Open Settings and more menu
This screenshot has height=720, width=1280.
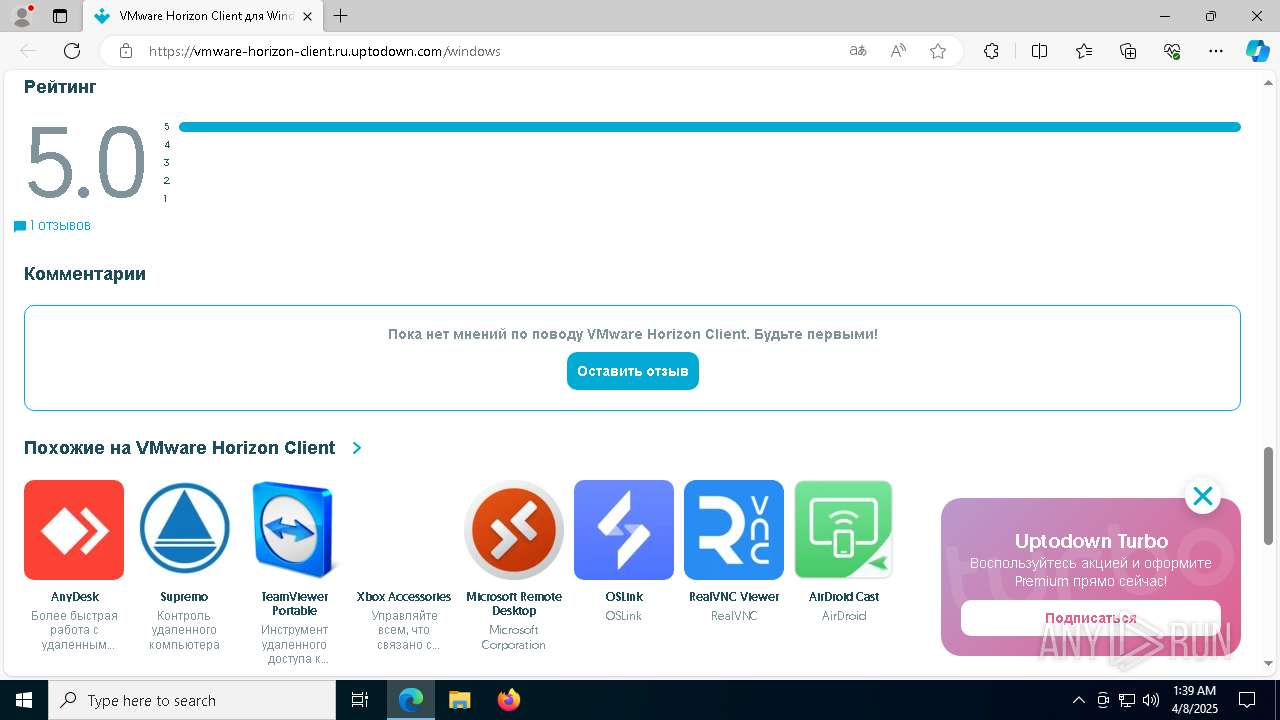[x=1216, y=51]
